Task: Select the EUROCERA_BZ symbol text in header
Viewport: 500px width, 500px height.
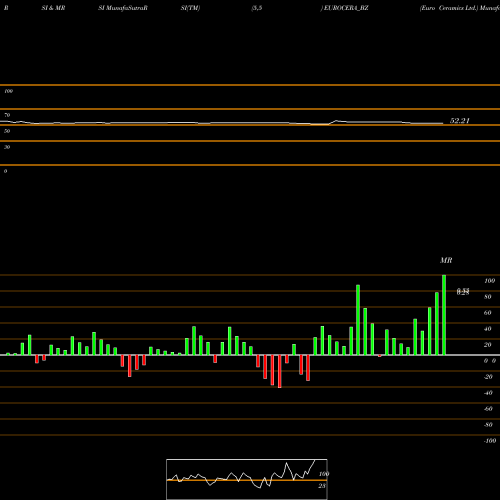Action: pyautogui.click(x=345, y=8)
